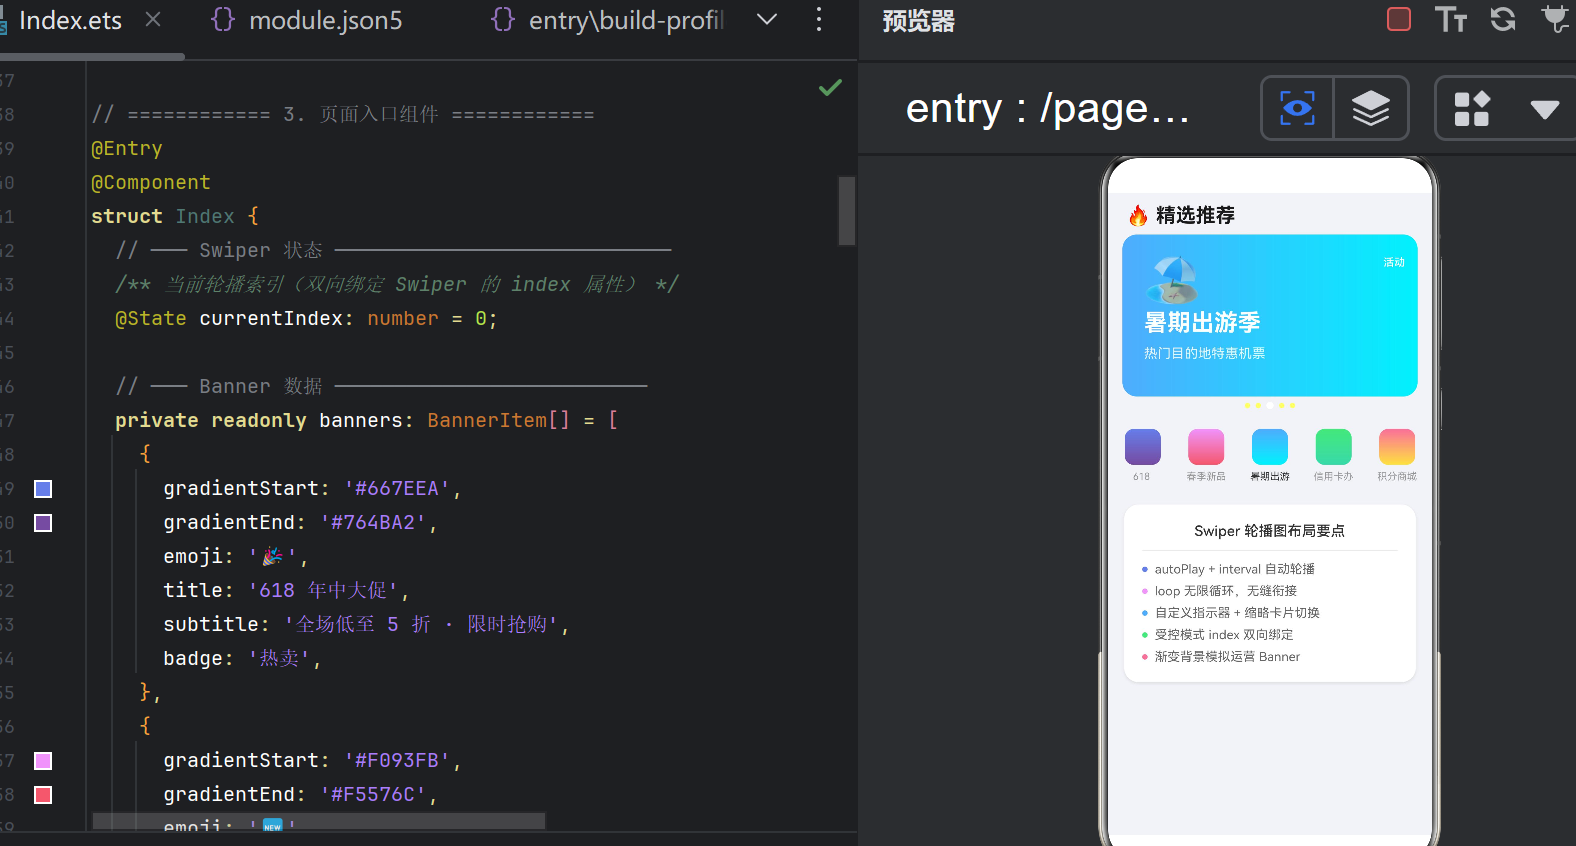Click the #F093FB color swatch in gutter
This screenshot has height=846, width=1576.
click(x=43, y=761)
